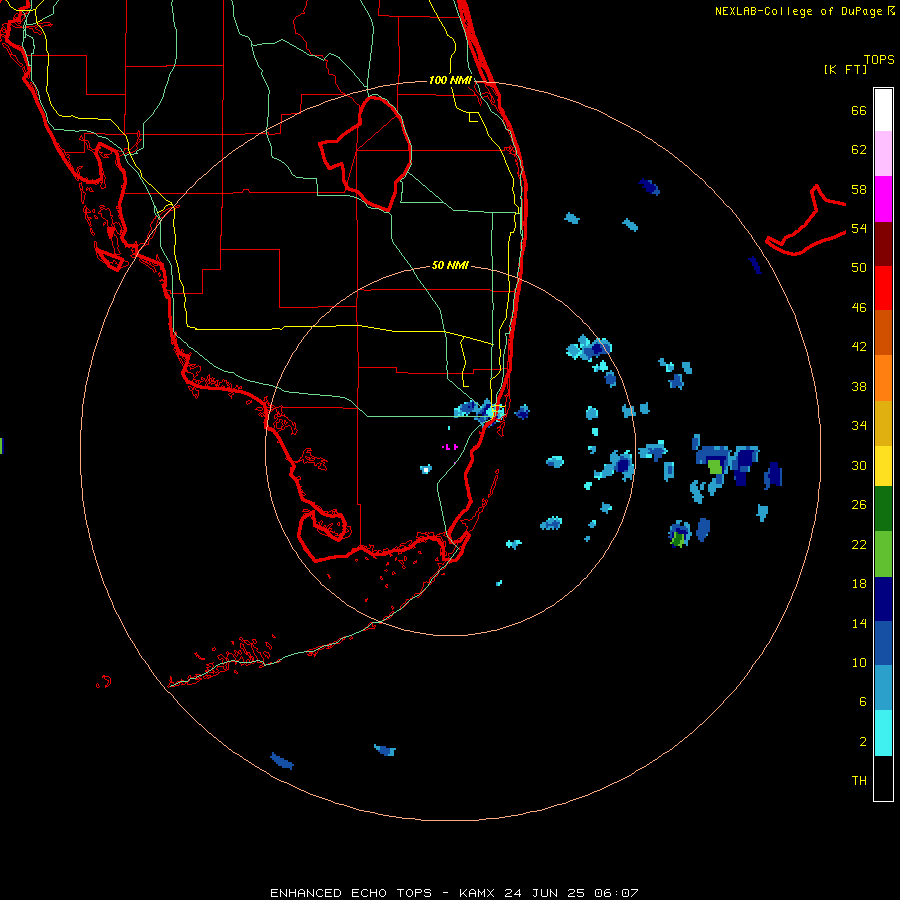Click the legend value '62'
900x900 pixels.
pyautogui.click(x=859, y=150)
